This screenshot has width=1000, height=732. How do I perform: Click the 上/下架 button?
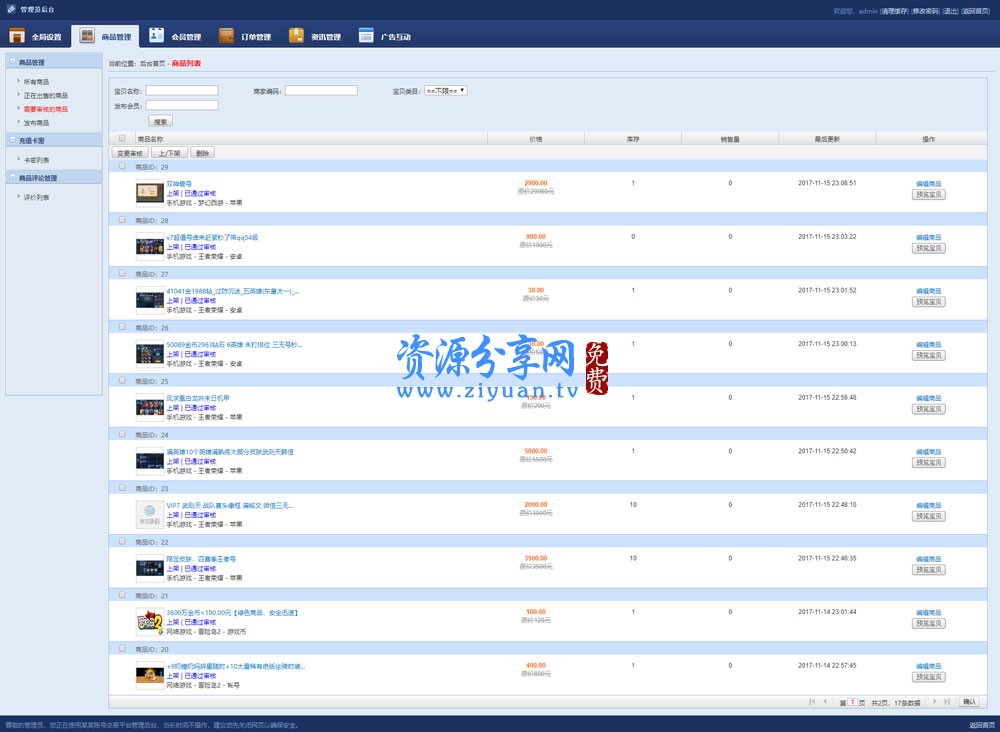(170, 153)
